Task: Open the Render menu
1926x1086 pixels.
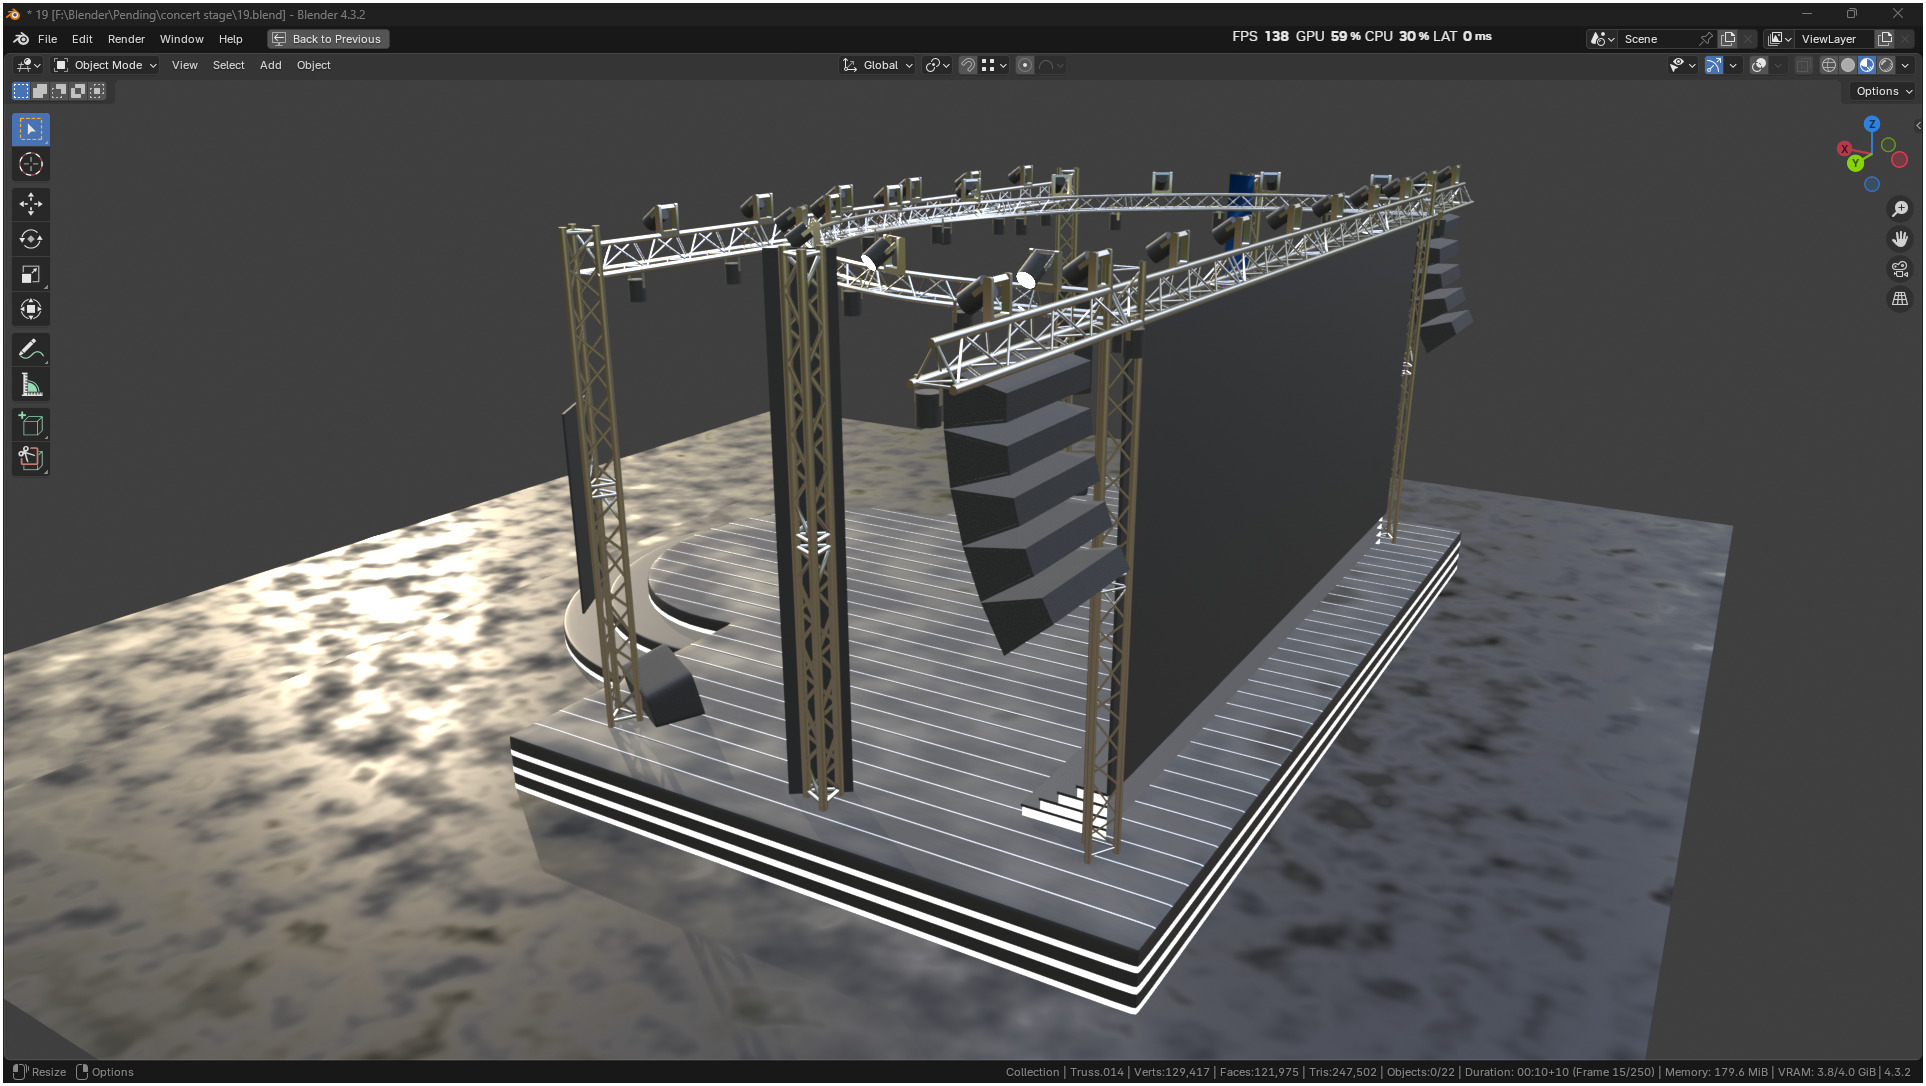Action: pos(126,39)
